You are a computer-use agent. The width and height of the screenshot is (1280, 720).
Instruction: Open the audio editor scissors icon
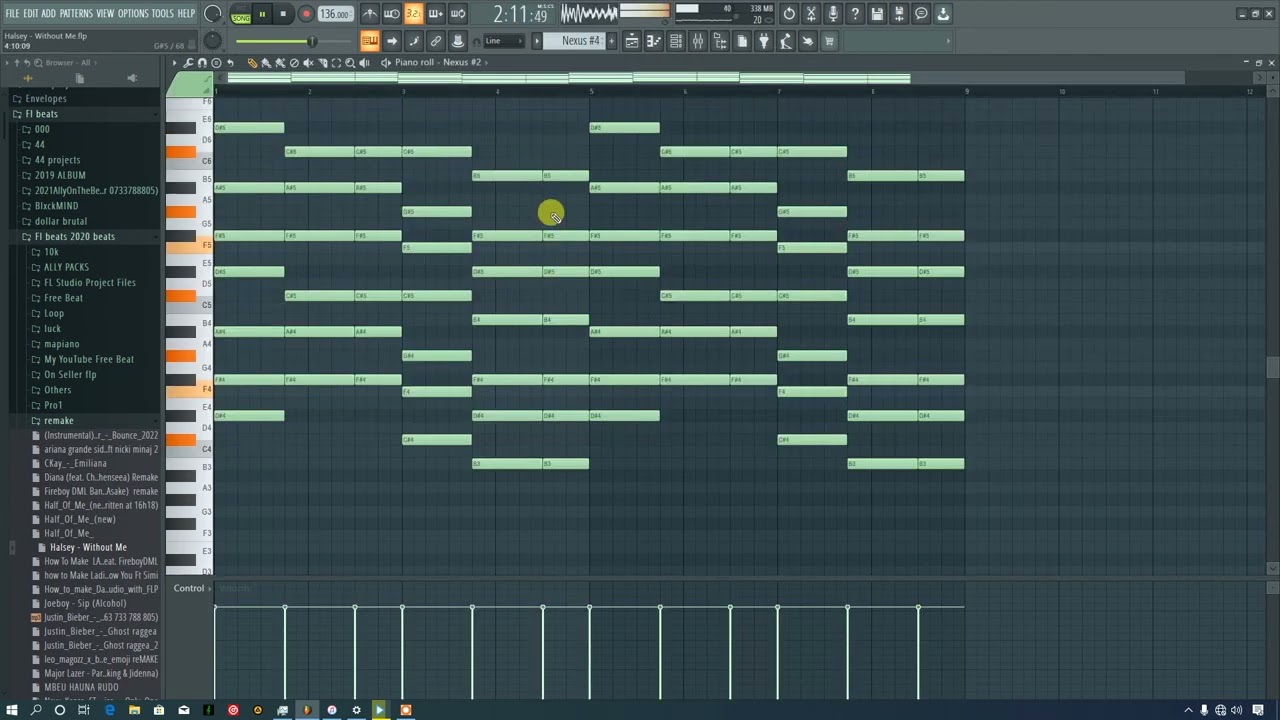811,14
